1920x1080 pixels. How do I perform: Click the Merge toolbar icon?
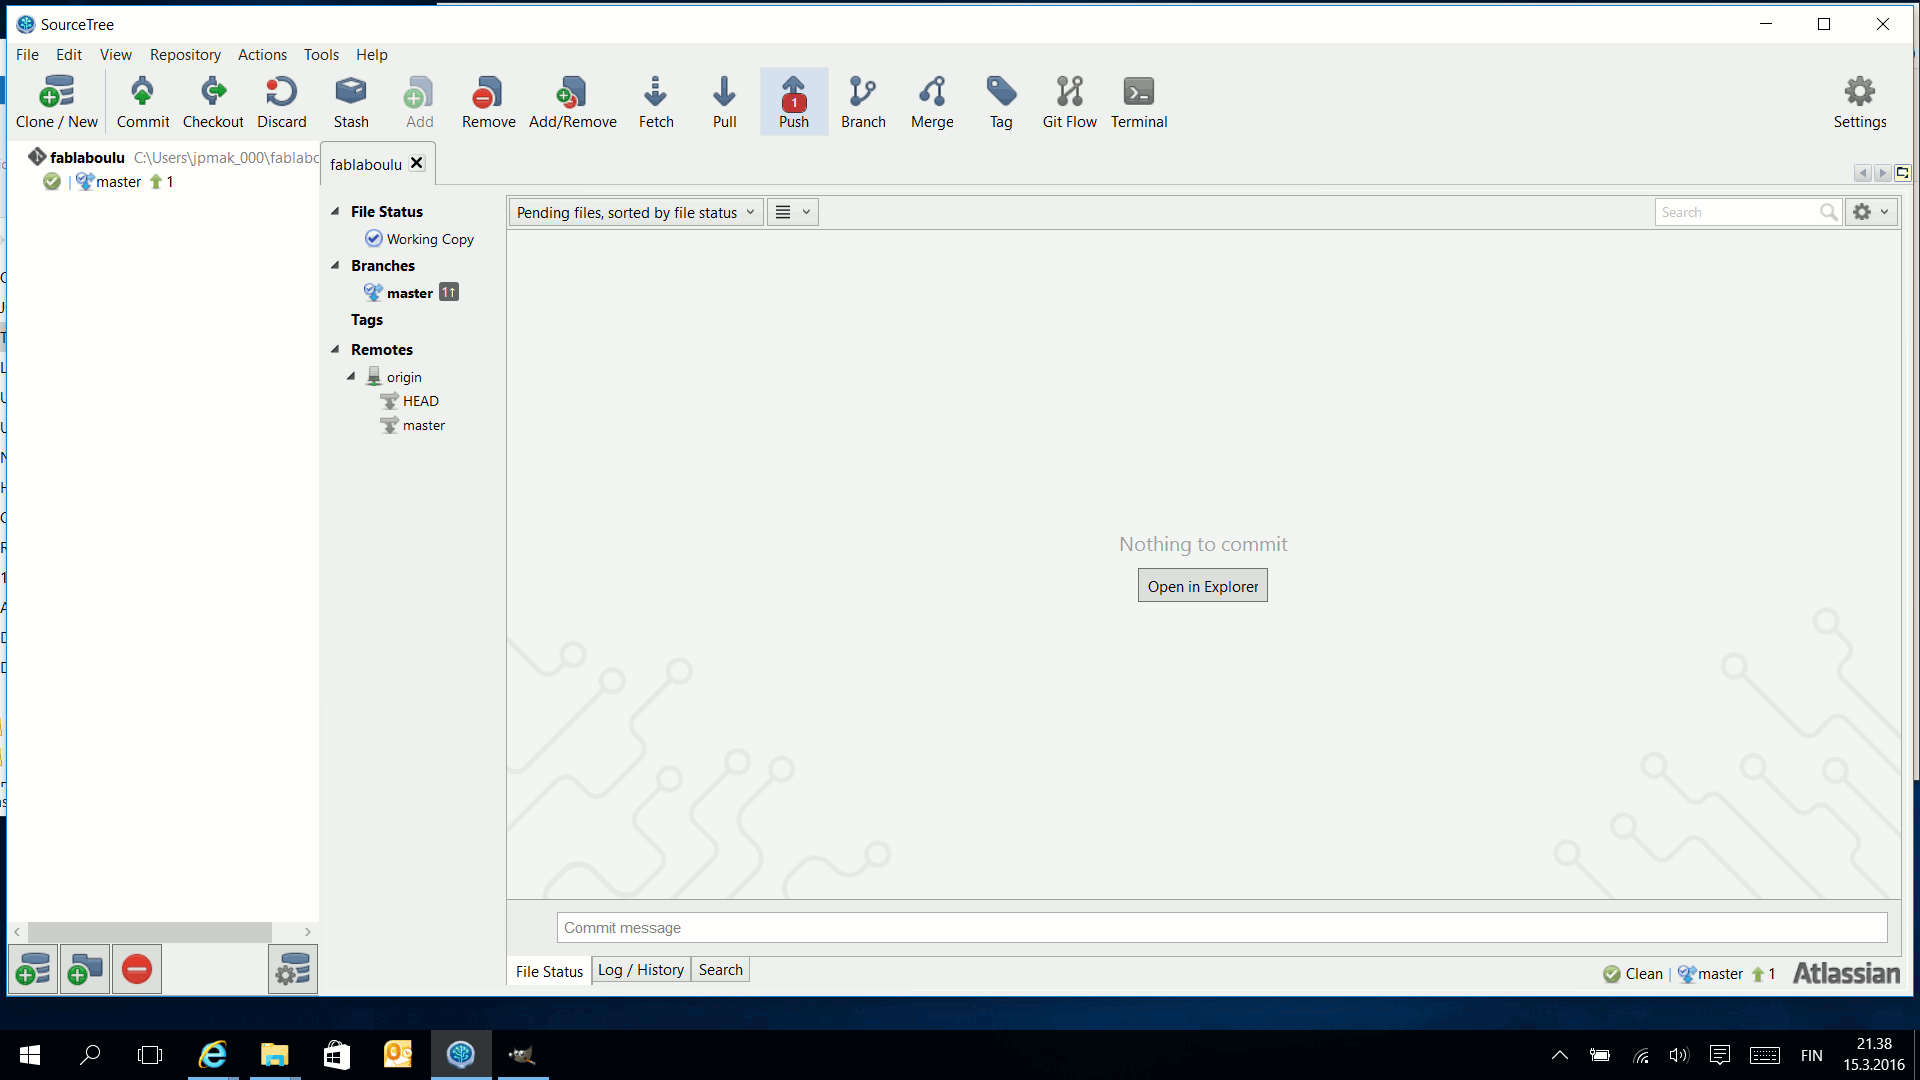click(932, 102)
